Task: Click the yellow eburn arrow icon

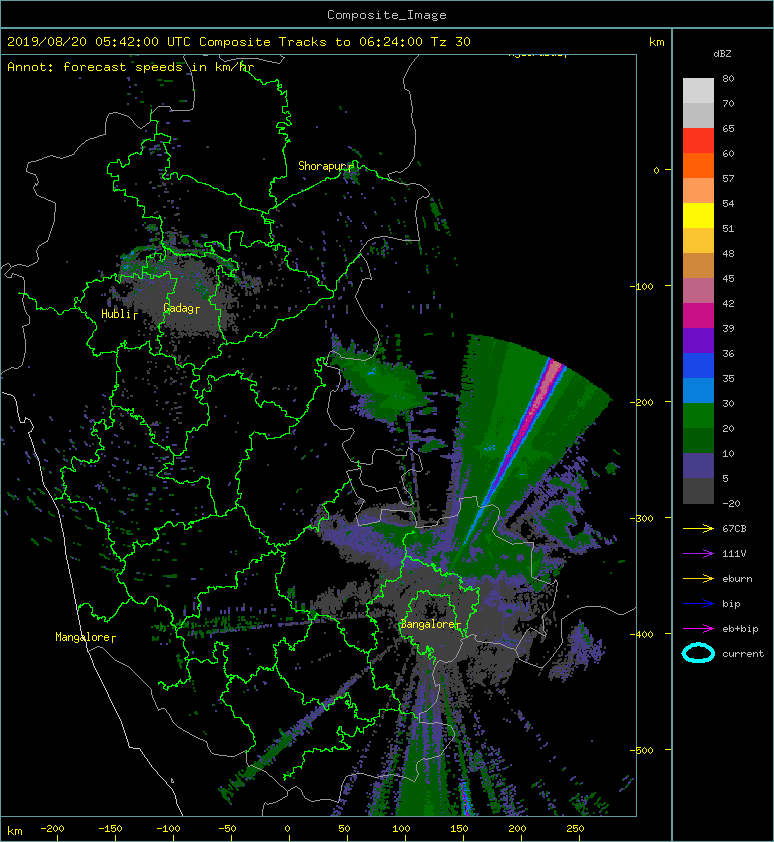Action: [x=698, y=579]
